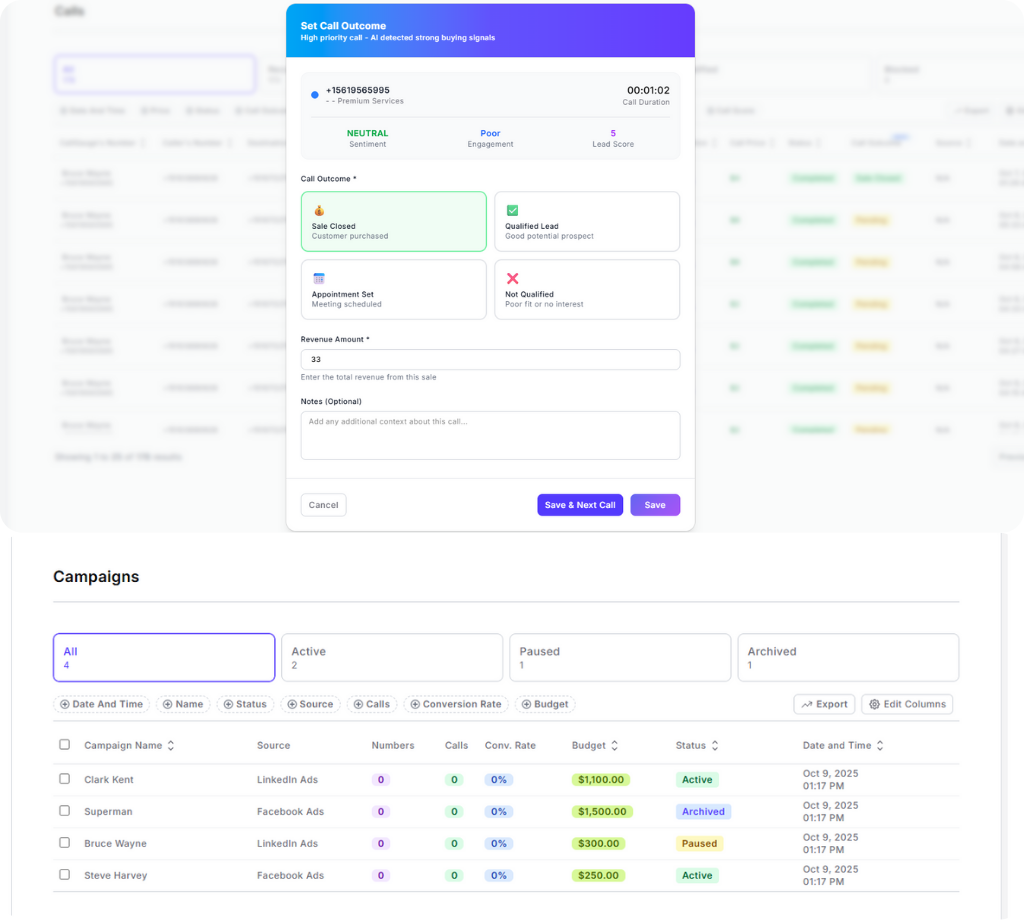The height and width of the screenshot is (920, 1024).
Task: Open the Archived campaigns tab
Action: pyautogui.click(x=848, y=657)
